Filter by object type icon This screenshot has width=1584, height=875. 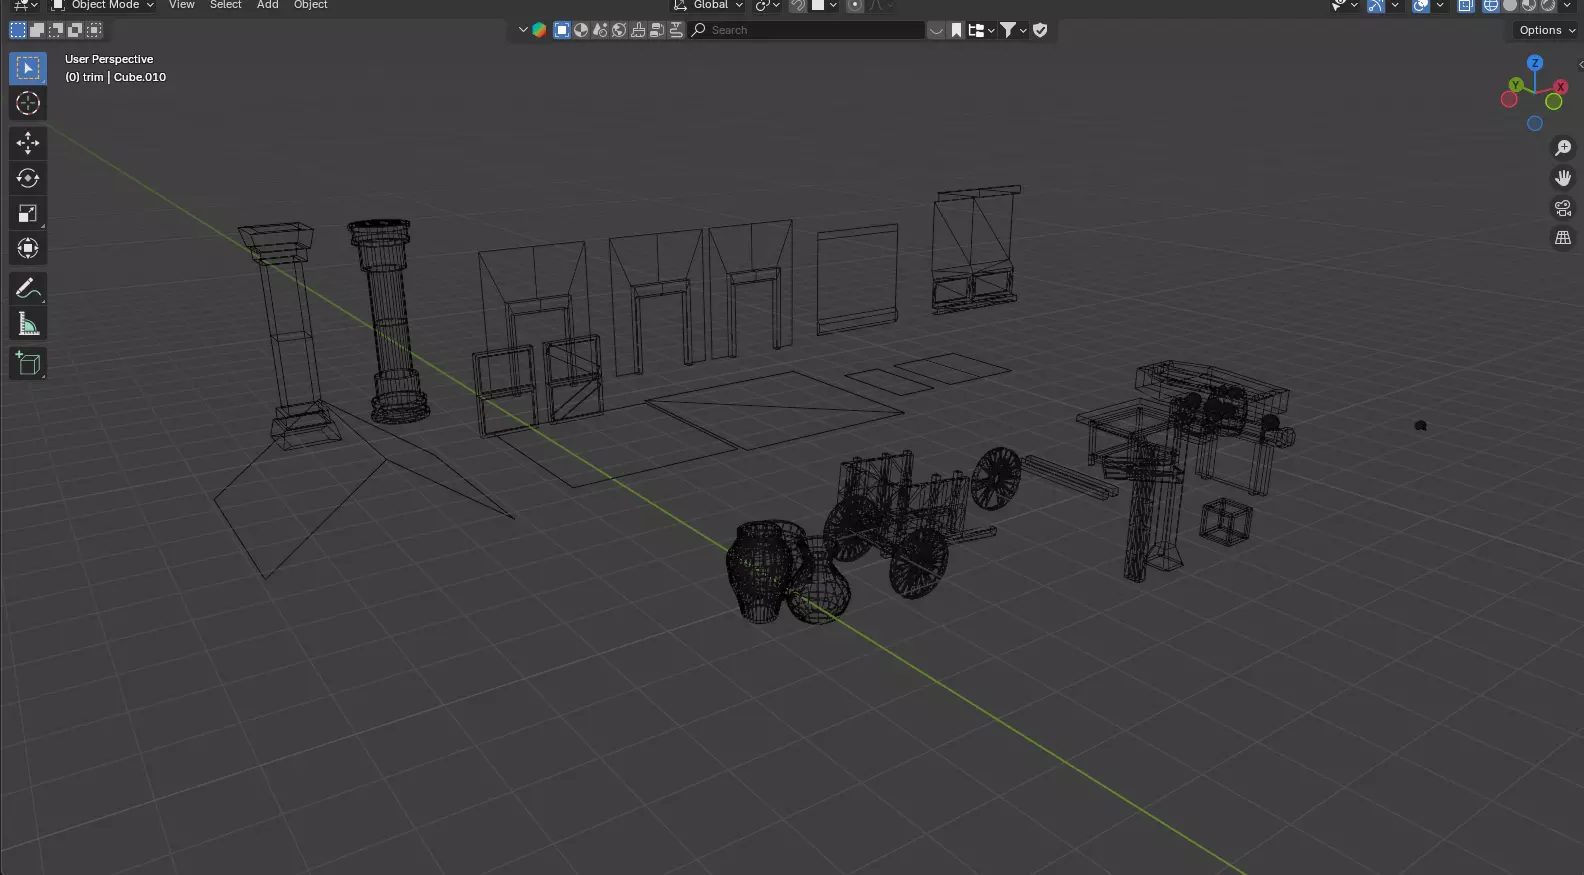(x=562, y=30)
